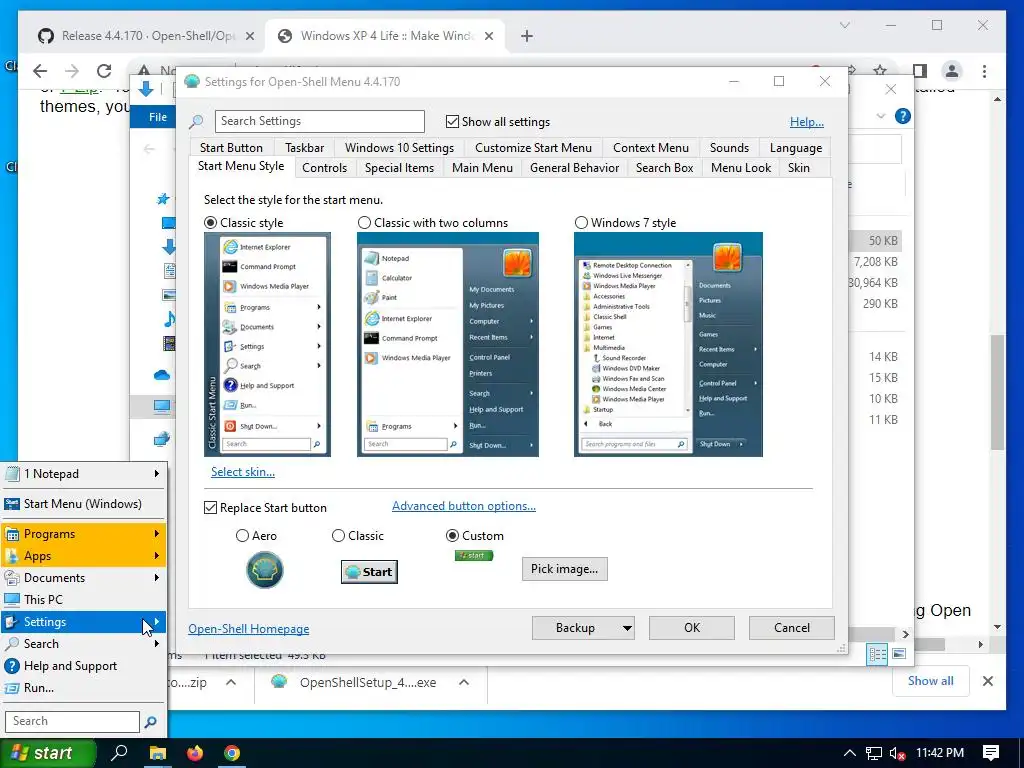Open Advanced button options link
This screenshot has height=768, width=1024.
[x=464, y=506]
